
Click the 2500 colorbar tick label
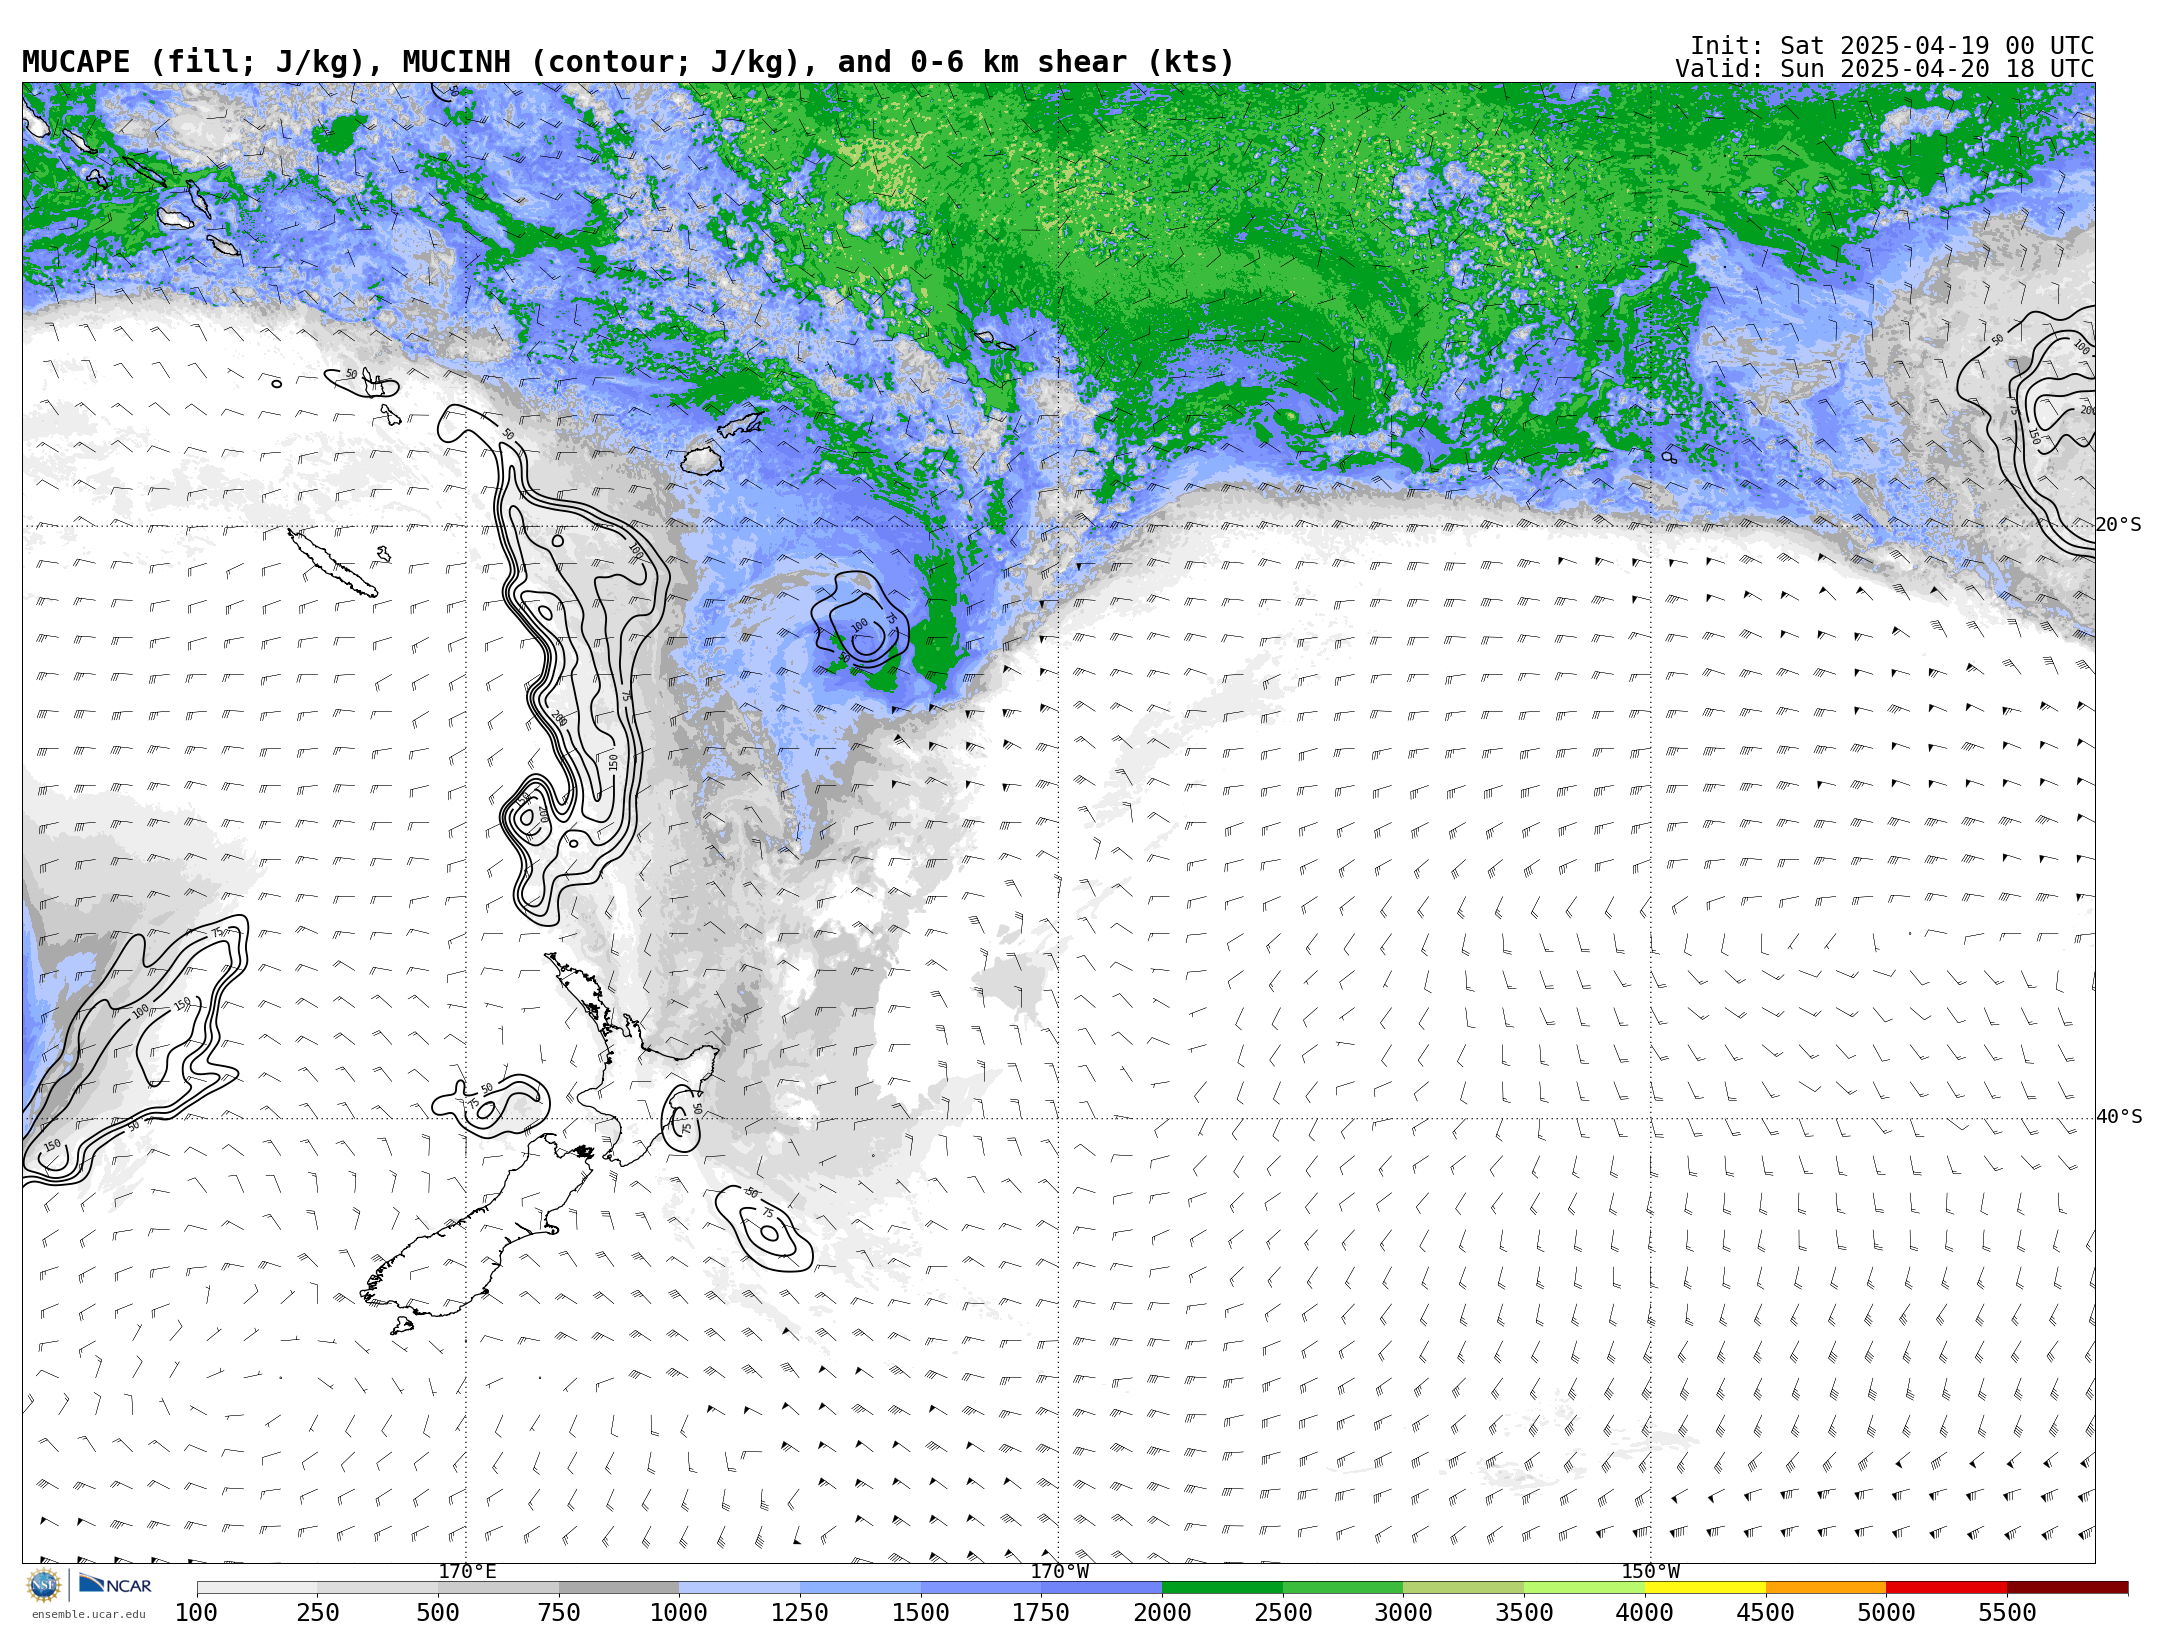[x=1283, y=1613]
